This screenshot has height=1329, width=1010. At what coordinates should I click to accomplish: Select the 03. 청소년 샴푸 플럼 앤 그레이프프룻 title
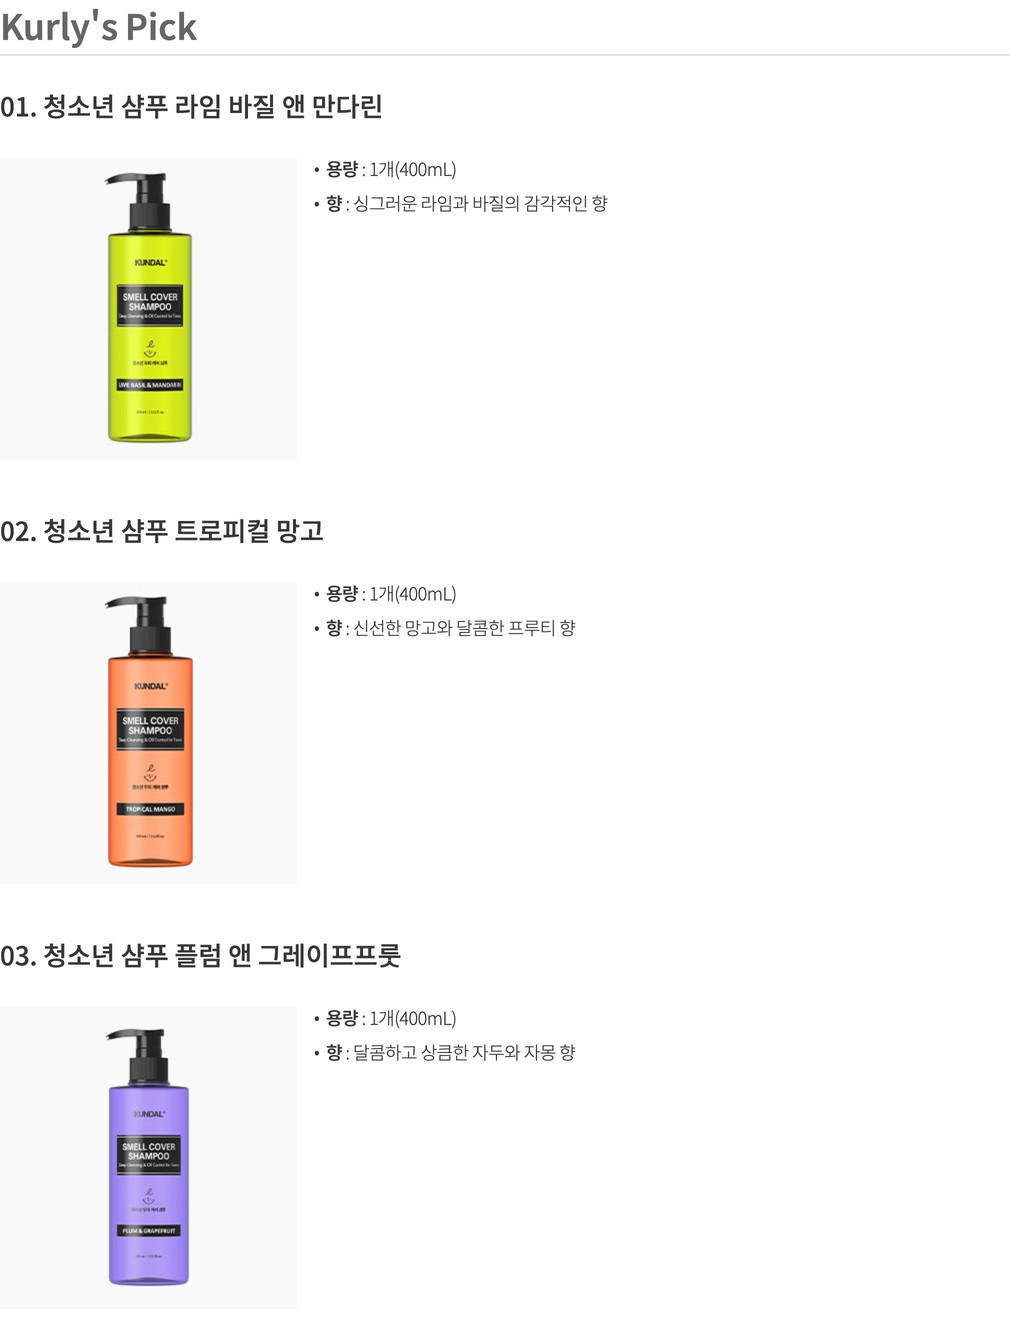click(x=200, y=955)
